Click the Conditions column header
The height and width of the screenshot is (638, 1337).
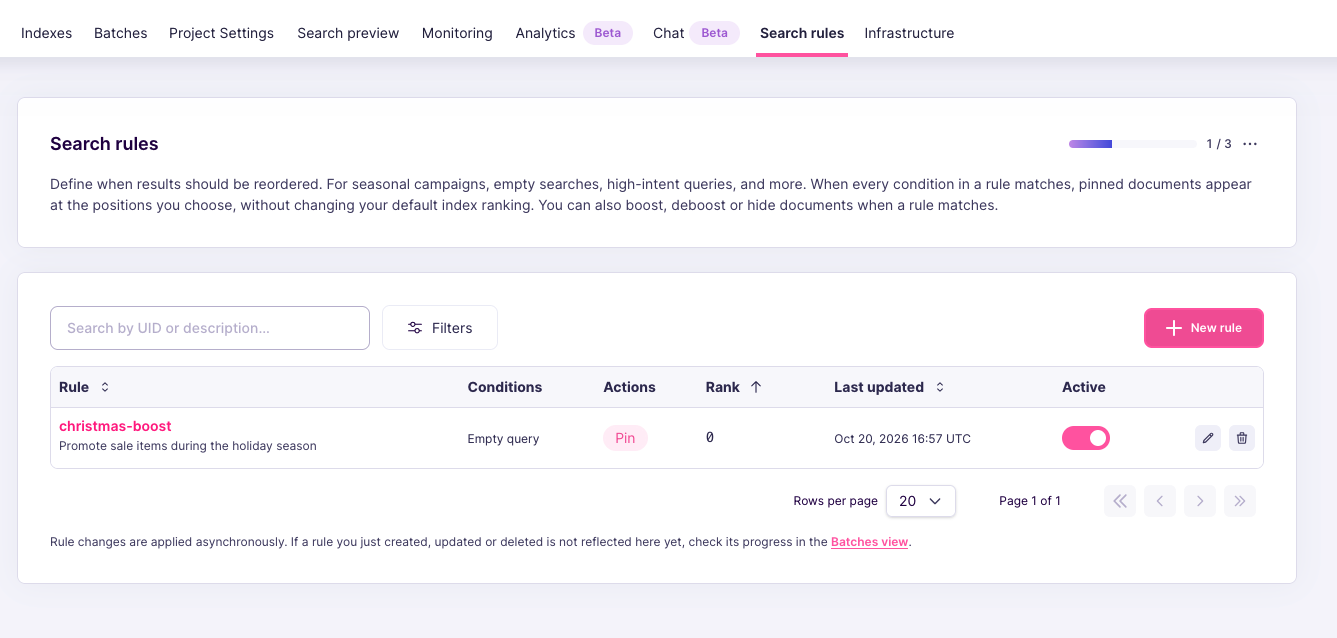pos(505,387)
